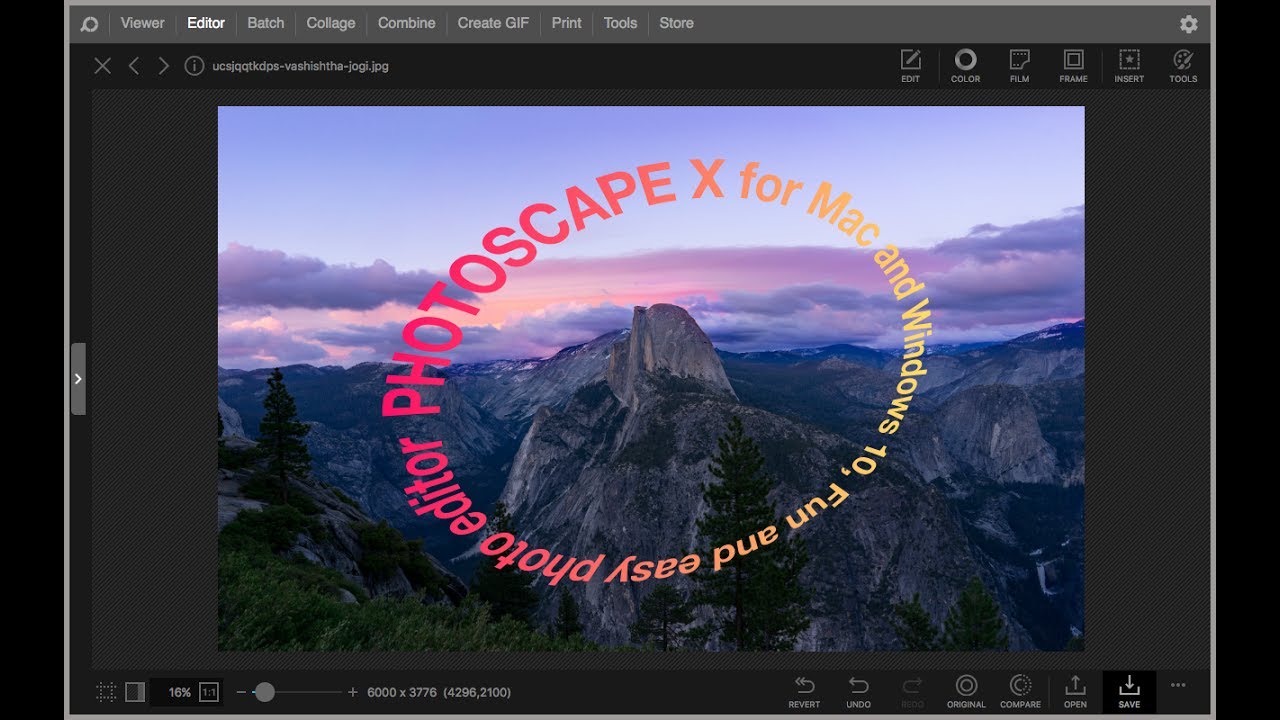This screenshot has height=720, width=1280.
Task: Open the Viewer tab
Action: [142, 23]
